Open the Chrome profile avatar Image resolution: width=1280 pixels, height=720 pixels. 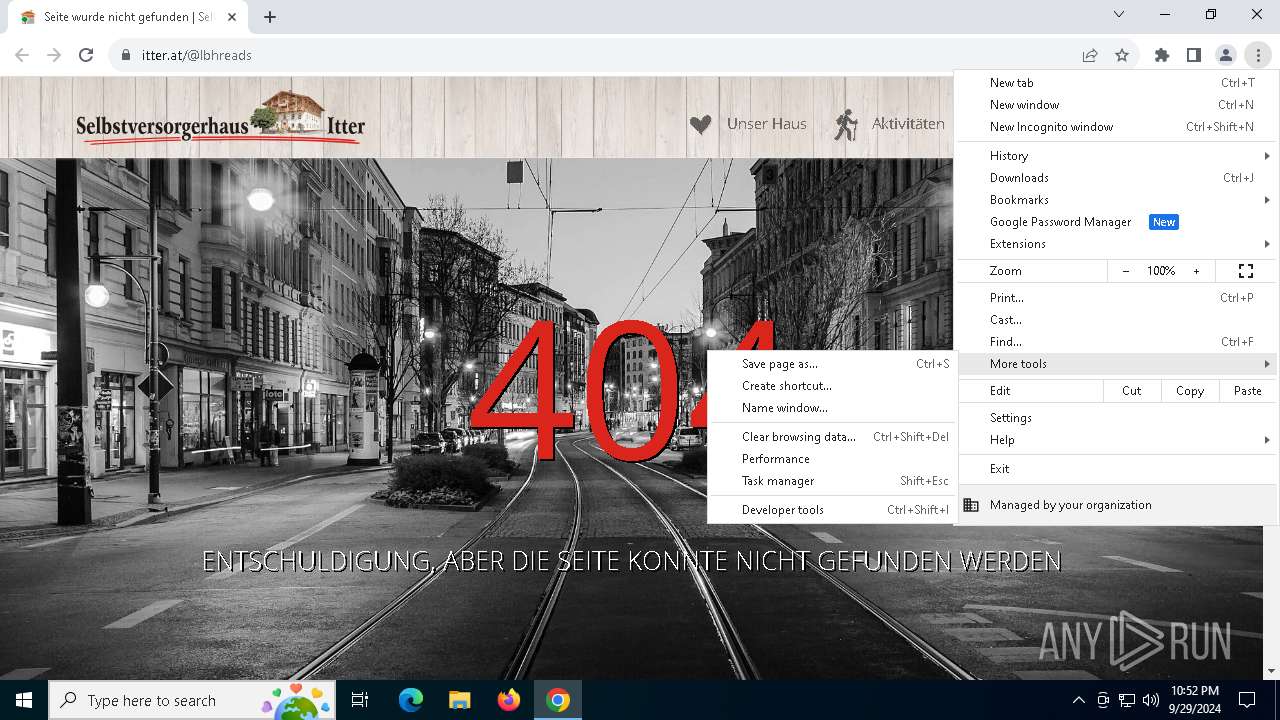pyautogui.click(x=1226, y=55)
